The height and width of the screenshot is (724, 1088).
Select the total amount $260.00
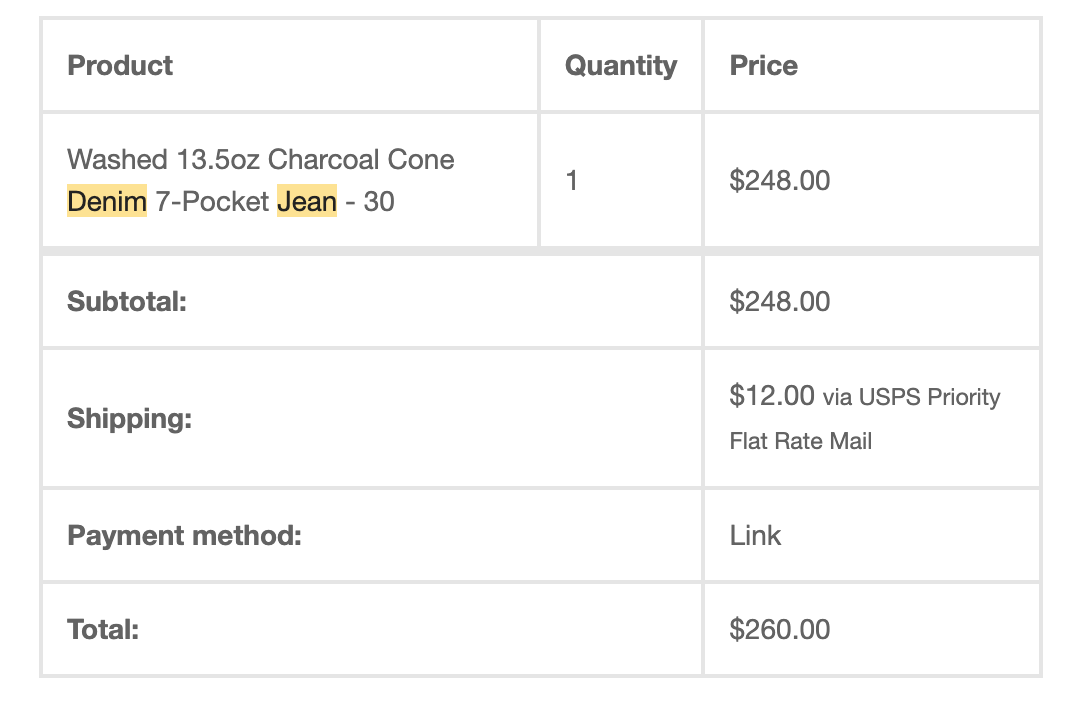779,630
